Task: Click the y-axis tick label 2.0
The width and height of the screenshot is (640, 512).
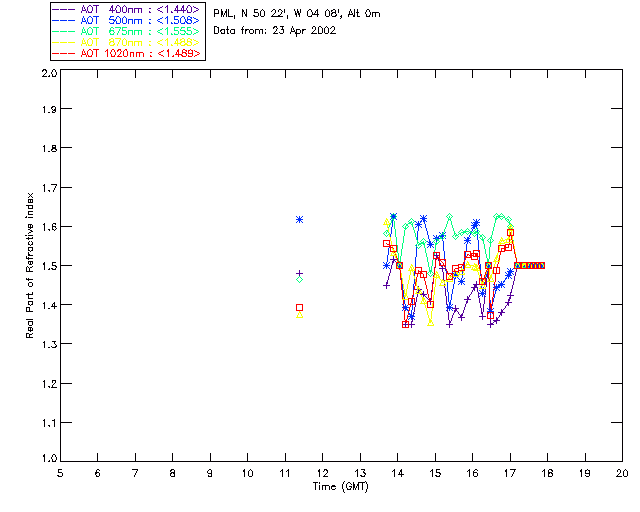Action: [49, 73]
